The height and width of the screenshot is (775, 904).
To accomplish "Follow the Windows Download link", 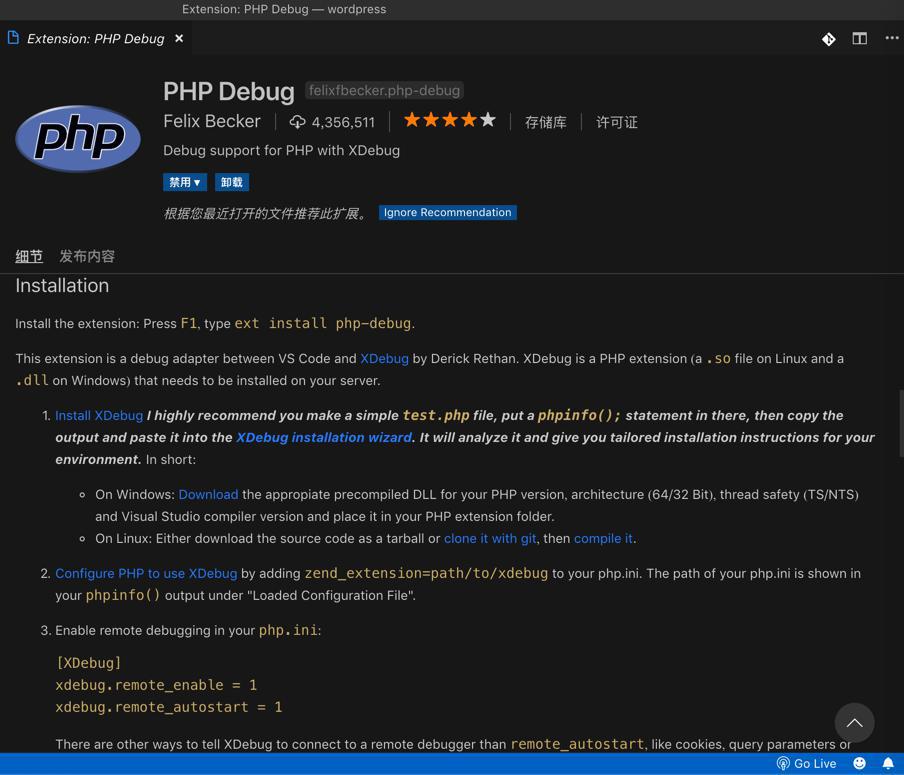I will click(x=208, y=494).
